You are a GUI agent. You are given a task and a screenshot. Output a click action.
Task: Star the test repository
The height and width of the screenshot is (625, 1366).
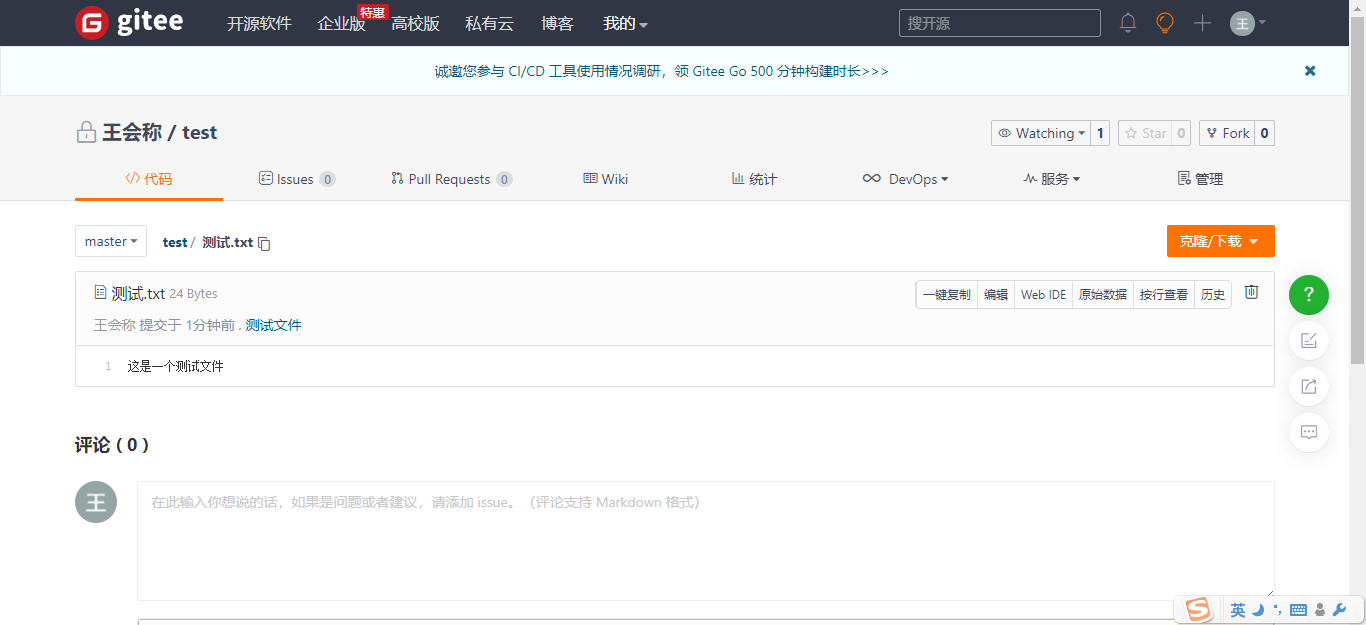[x=1145, y=133]
